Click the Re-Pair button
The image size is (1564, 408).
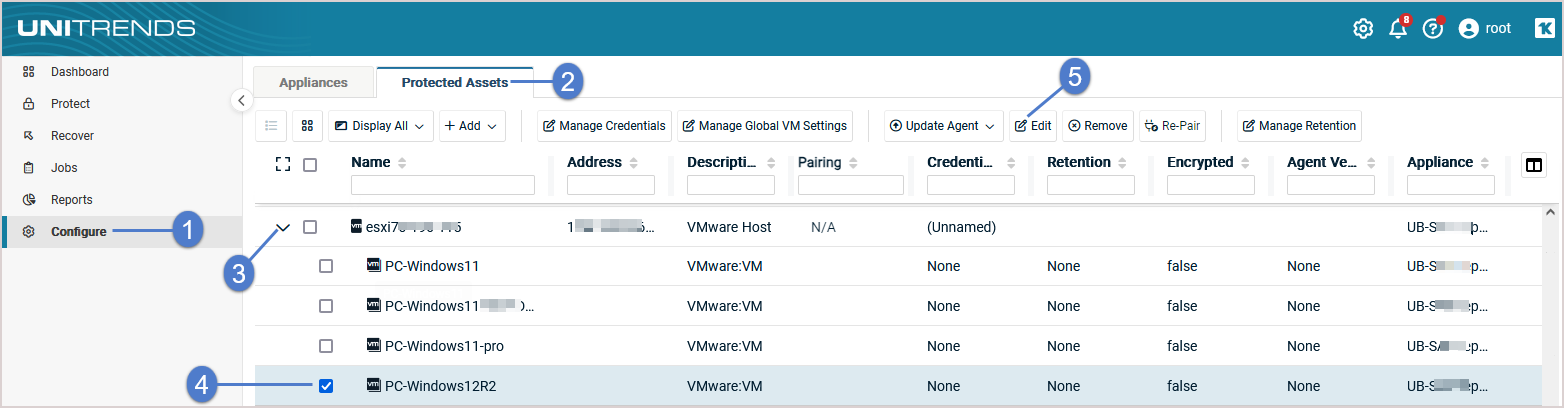pyautogui.click(x=1172, y=126)
